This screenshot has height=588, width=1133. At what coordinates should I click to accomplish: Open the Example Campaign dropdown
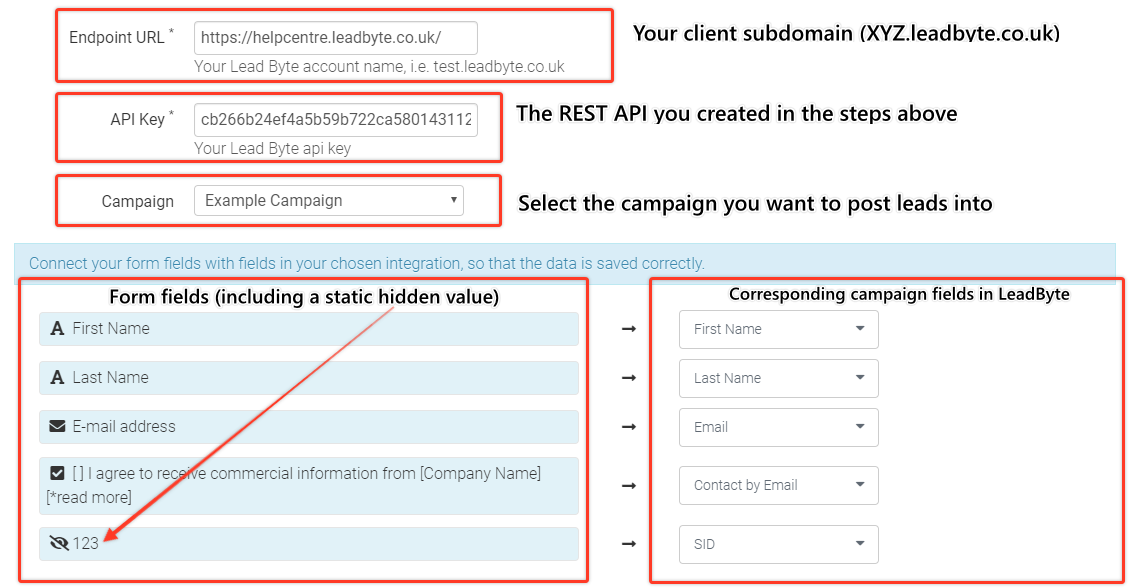(329, 201)
